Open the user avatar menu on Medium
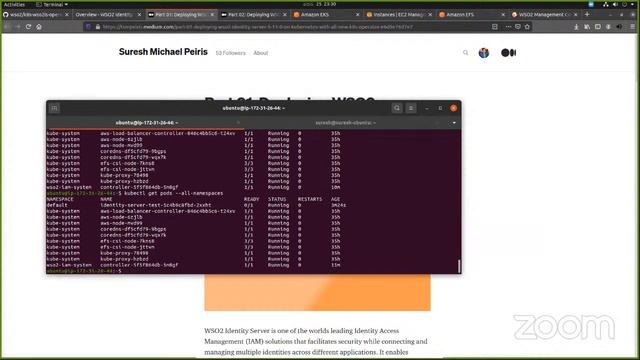The width and height of the screenshot is (640, 360). click(484, 53)
